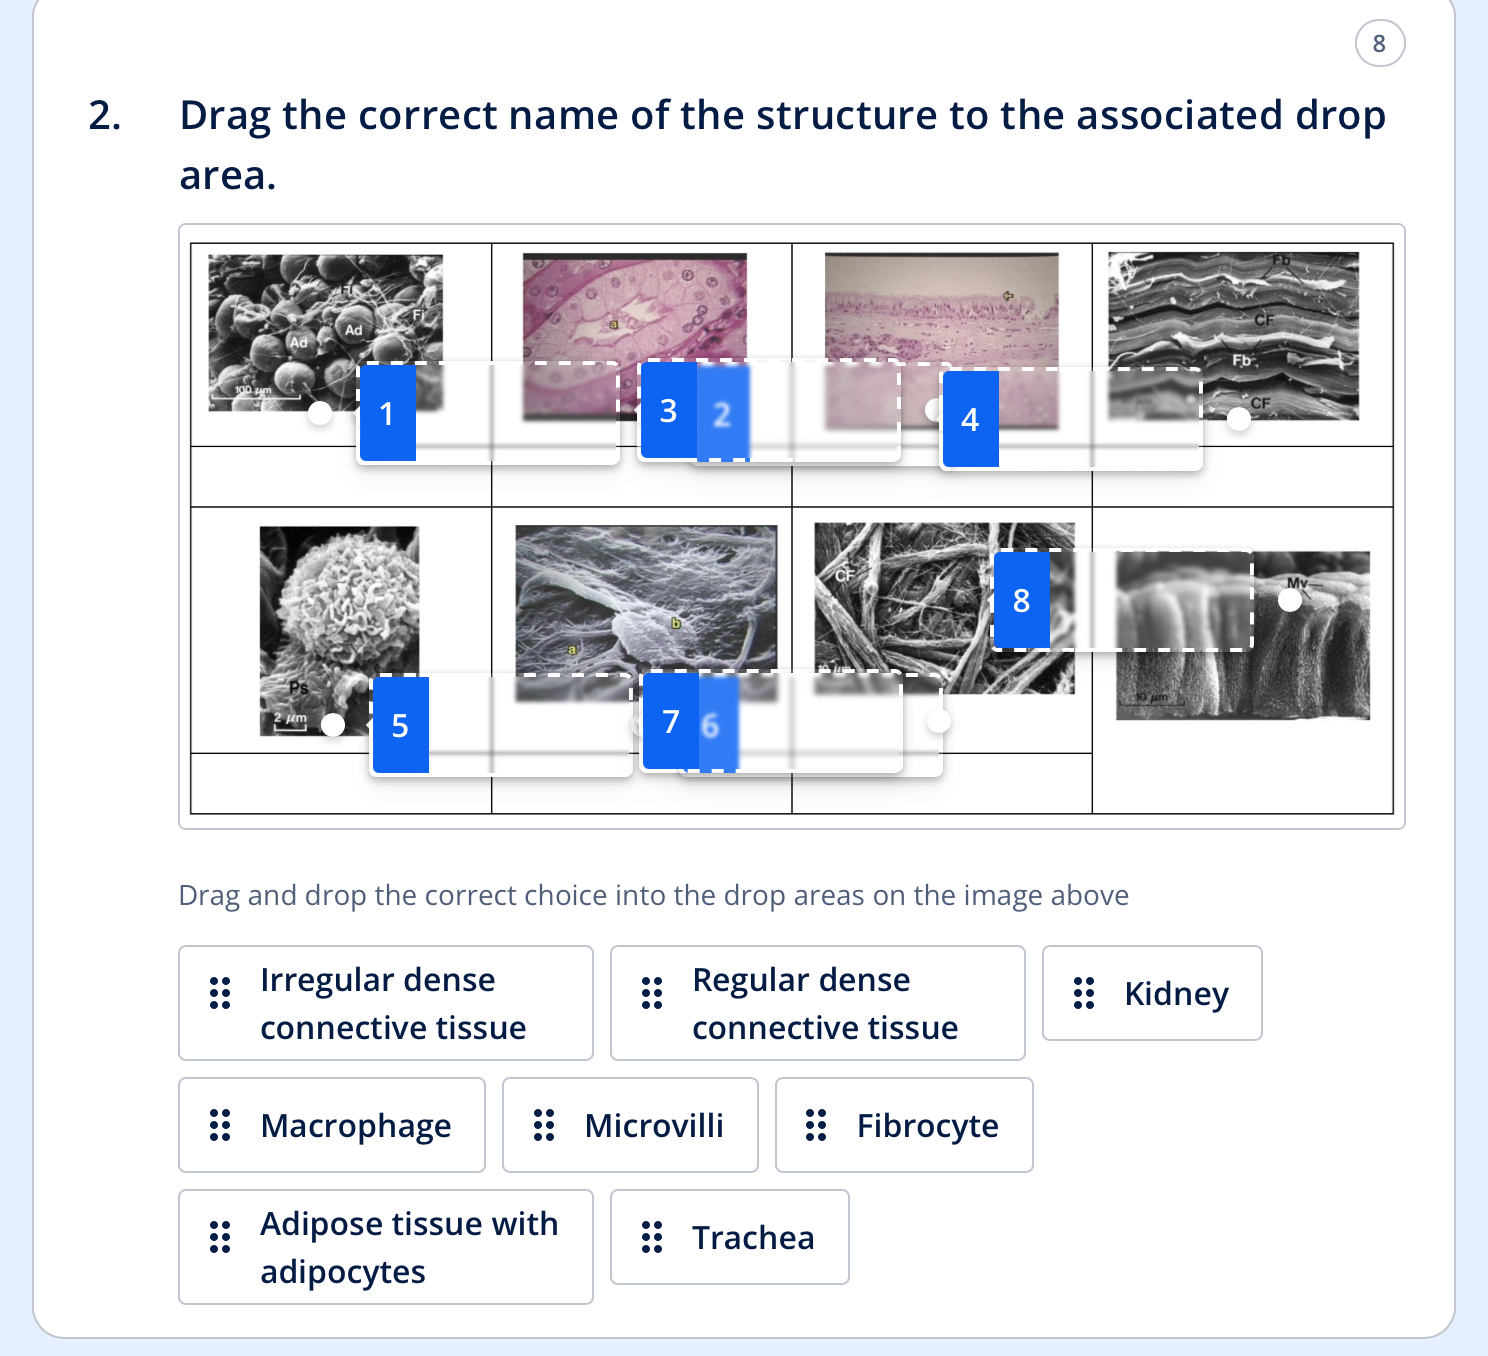Select drop area marker 8
Image resolution: width=1488 pixels, height=1356 pixels.
[x=1021, y=600]
